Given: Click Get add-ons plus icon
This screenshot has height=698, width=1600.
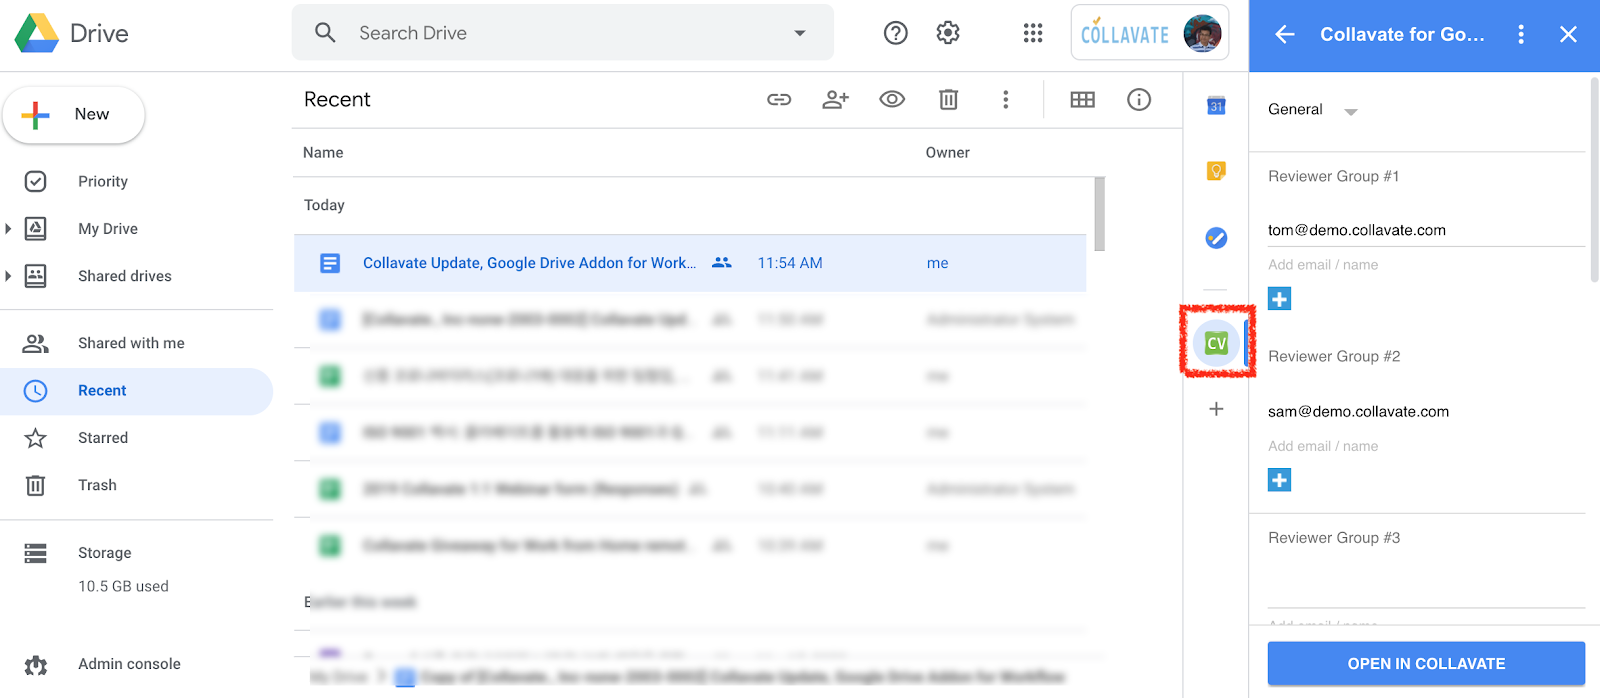Looking at the screenshot, I should 1216,409.
